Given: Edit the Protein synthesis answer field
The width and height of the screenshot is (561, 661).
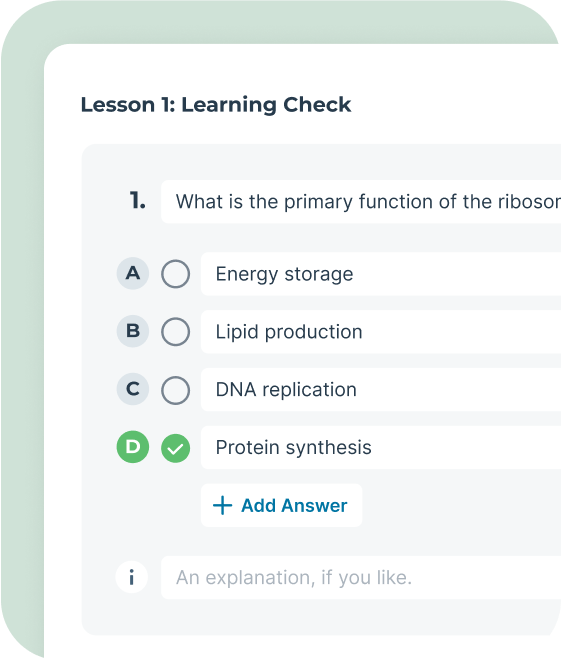Looking at the screenshot, I should tap(381, 447).
